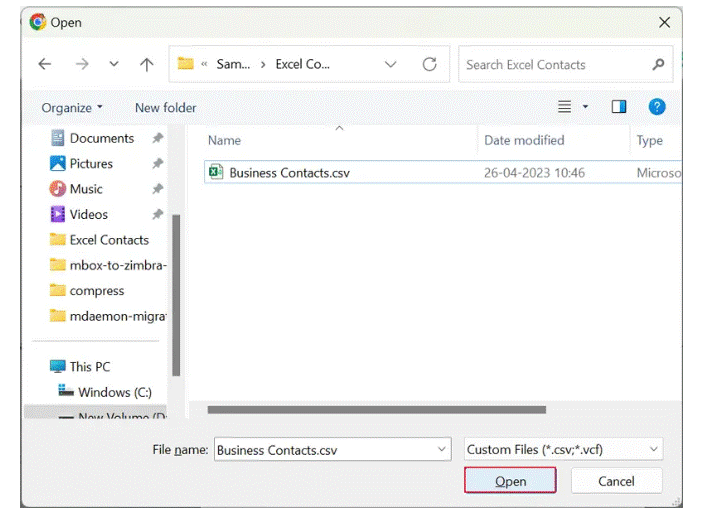
Task: Sort by Name column header
Action: click(224, 141)
